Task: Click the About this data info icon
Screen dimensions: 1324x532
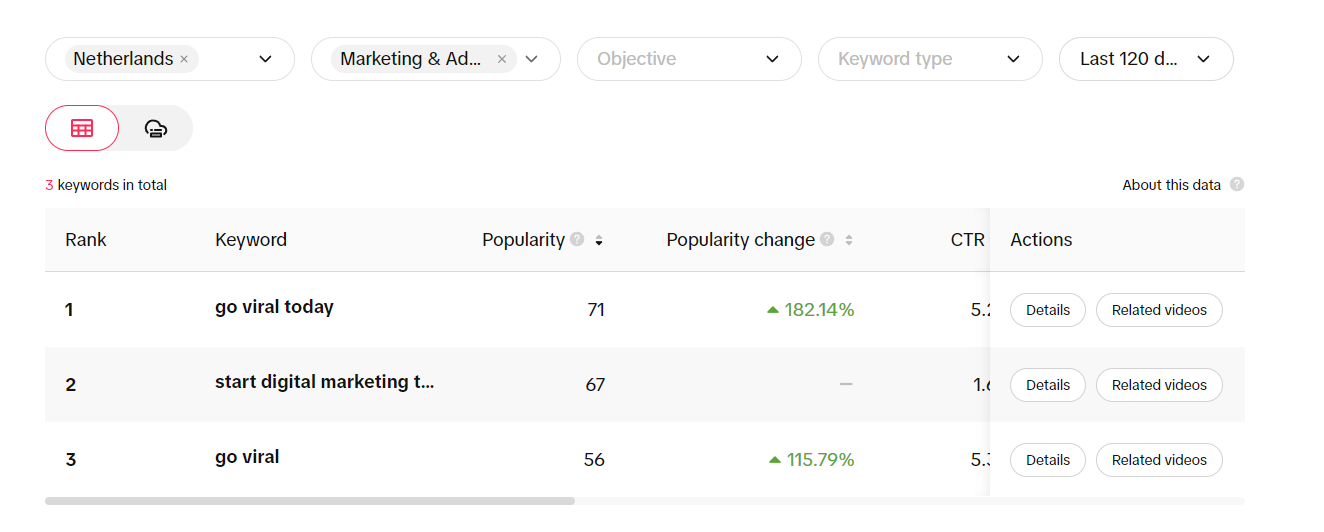Action: pos(1237,185)
